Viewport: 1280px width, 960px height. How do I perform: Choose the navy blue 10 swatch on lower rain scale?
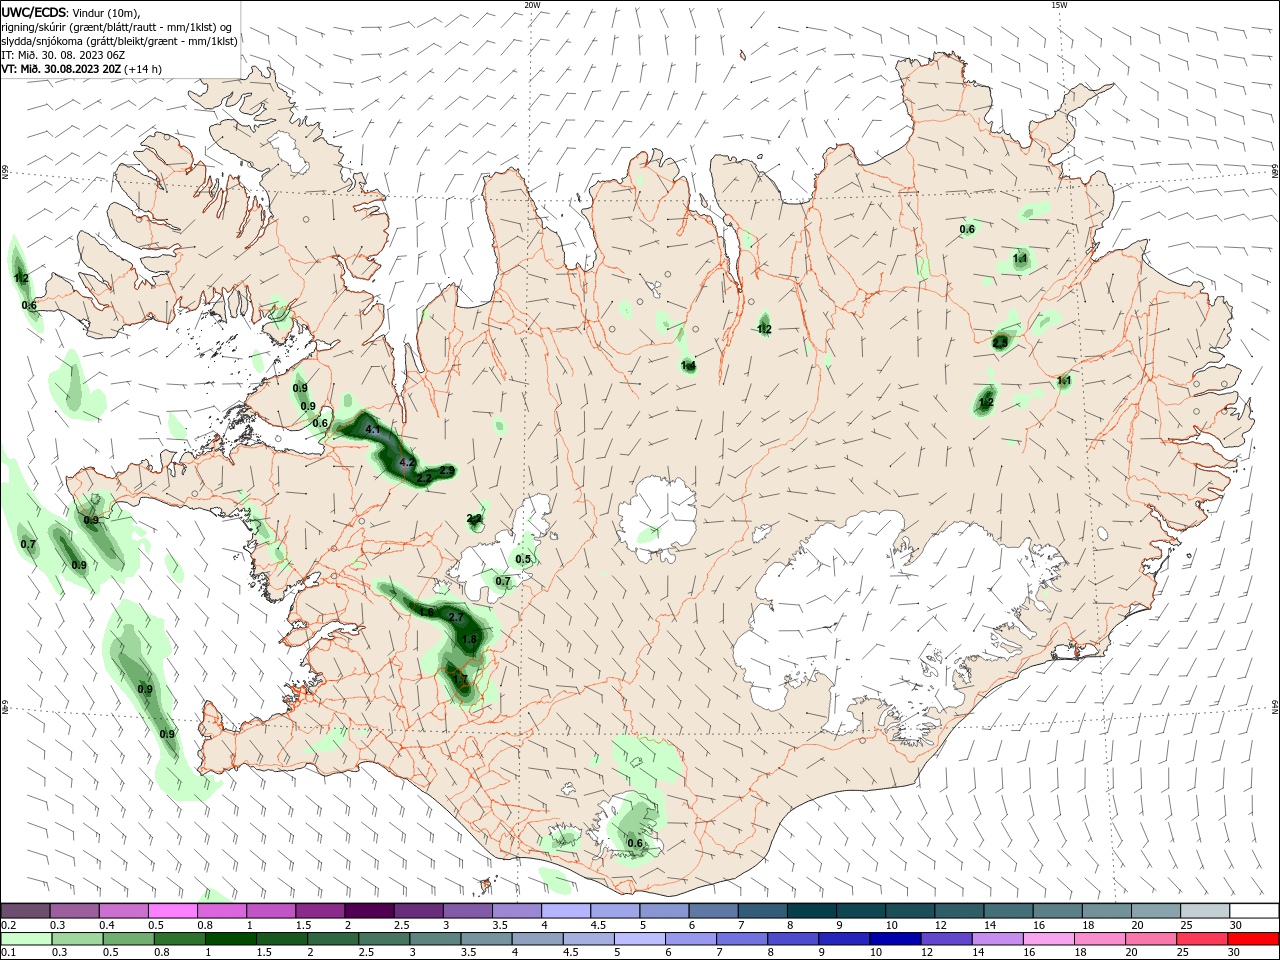[x=894, y=939]
